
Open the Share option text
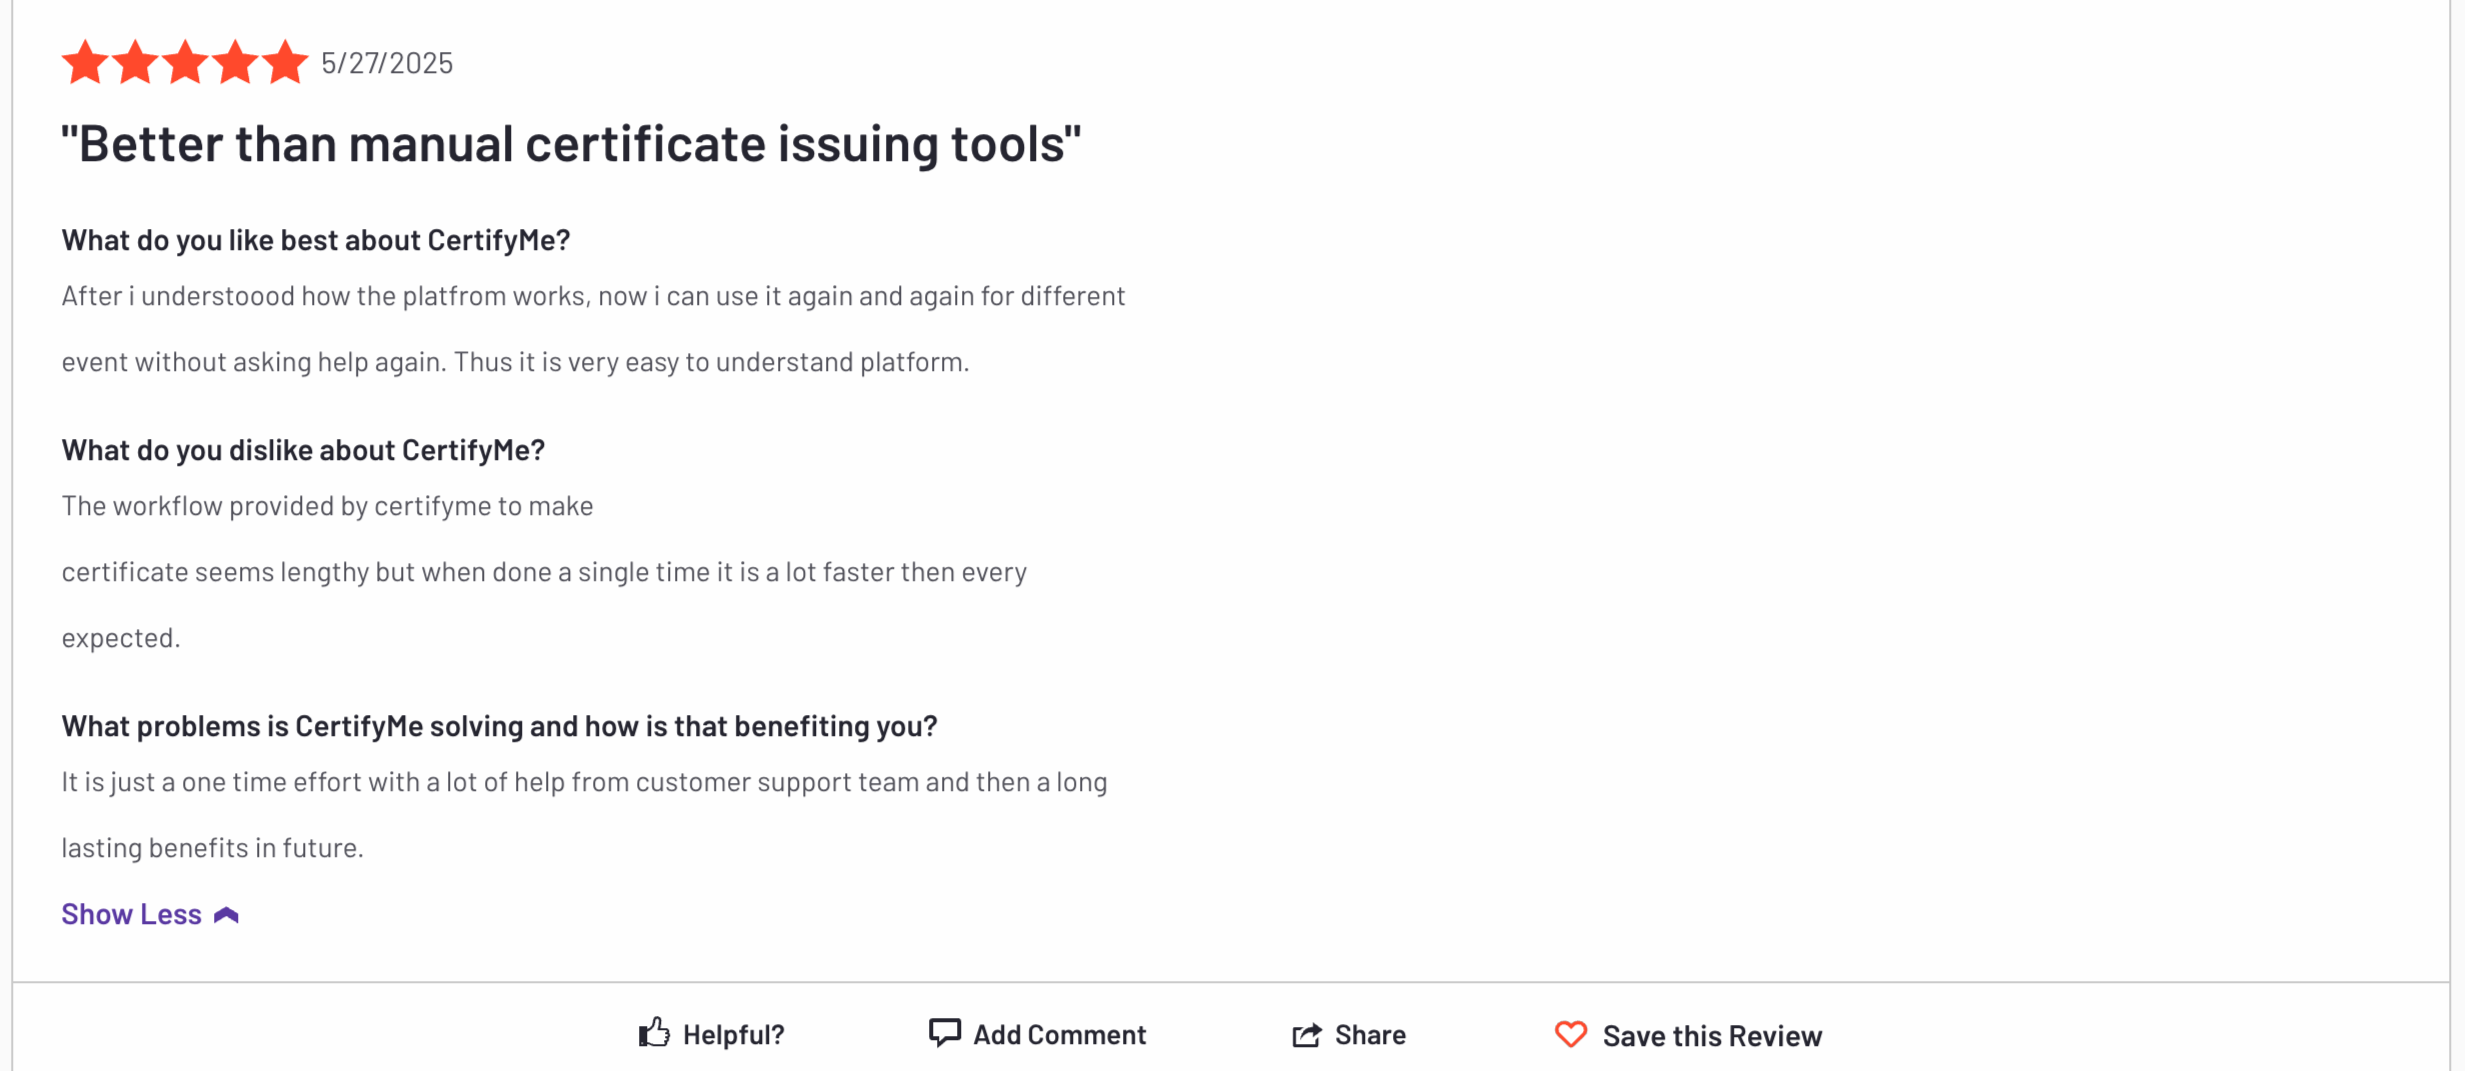[1370, 1035]
